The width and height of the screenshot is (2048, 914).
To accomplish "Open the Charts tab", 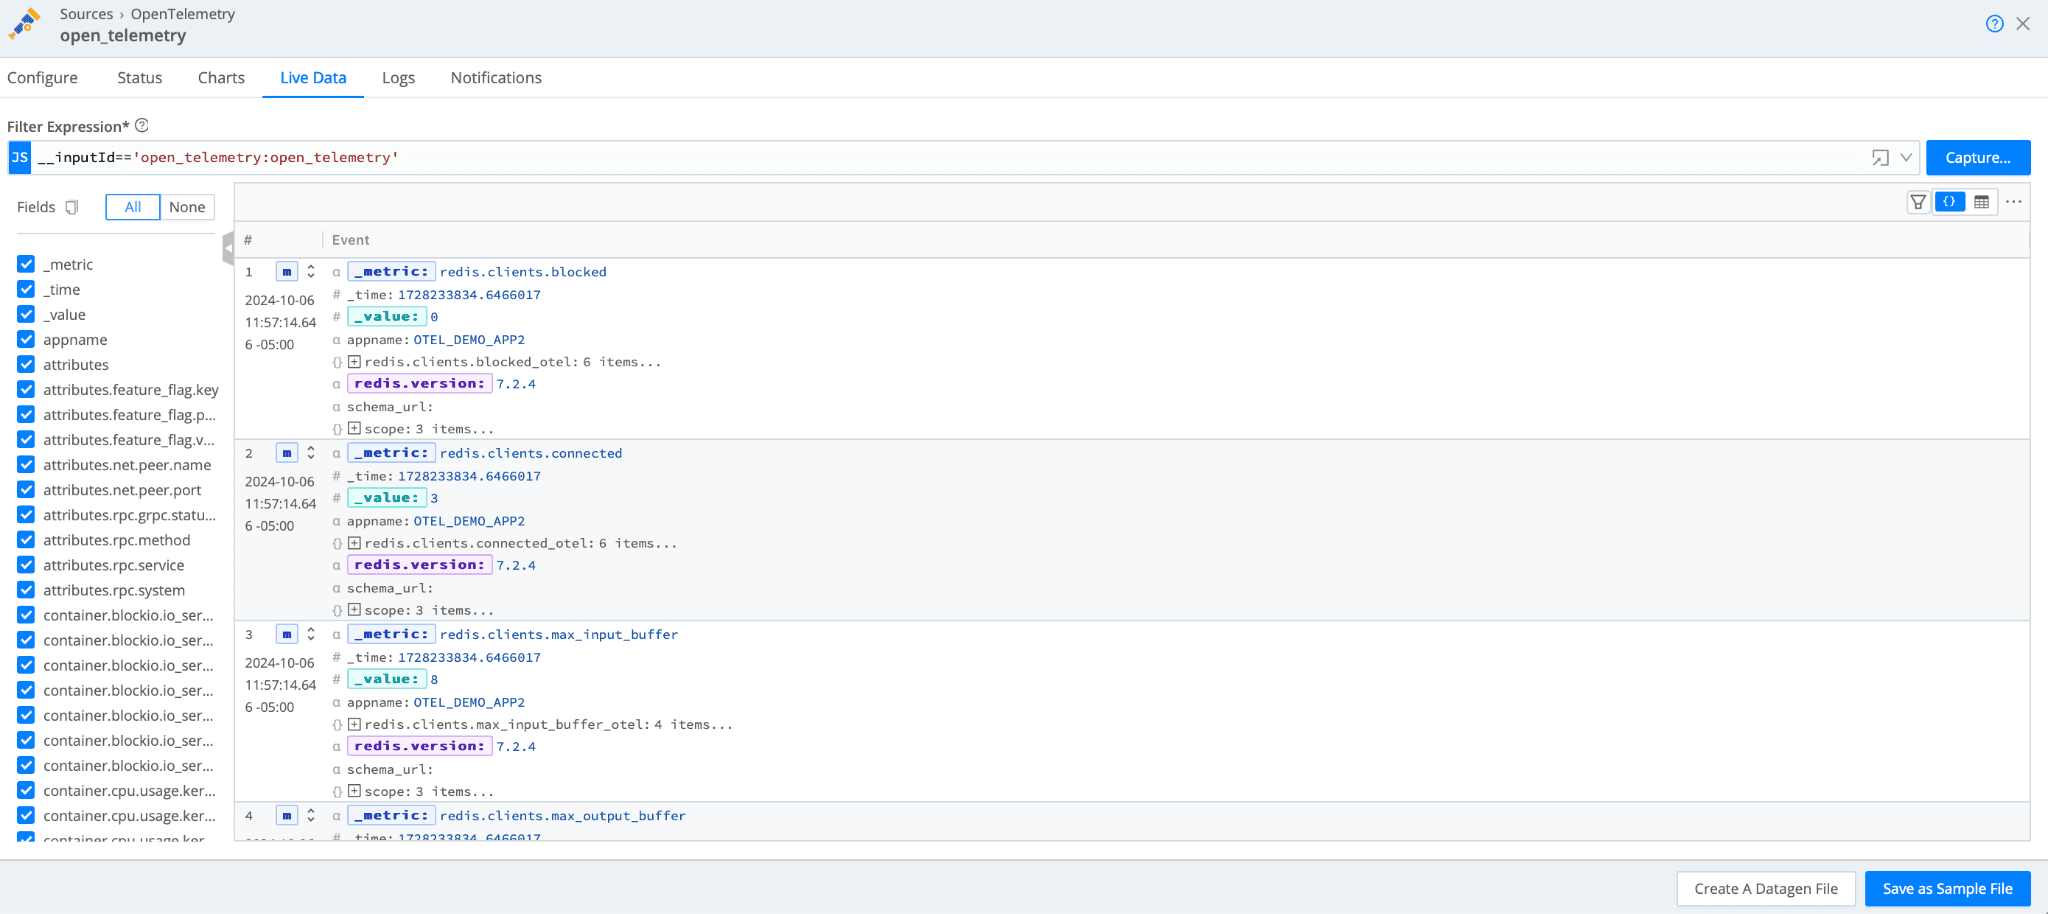I will [x=221, y=78].
